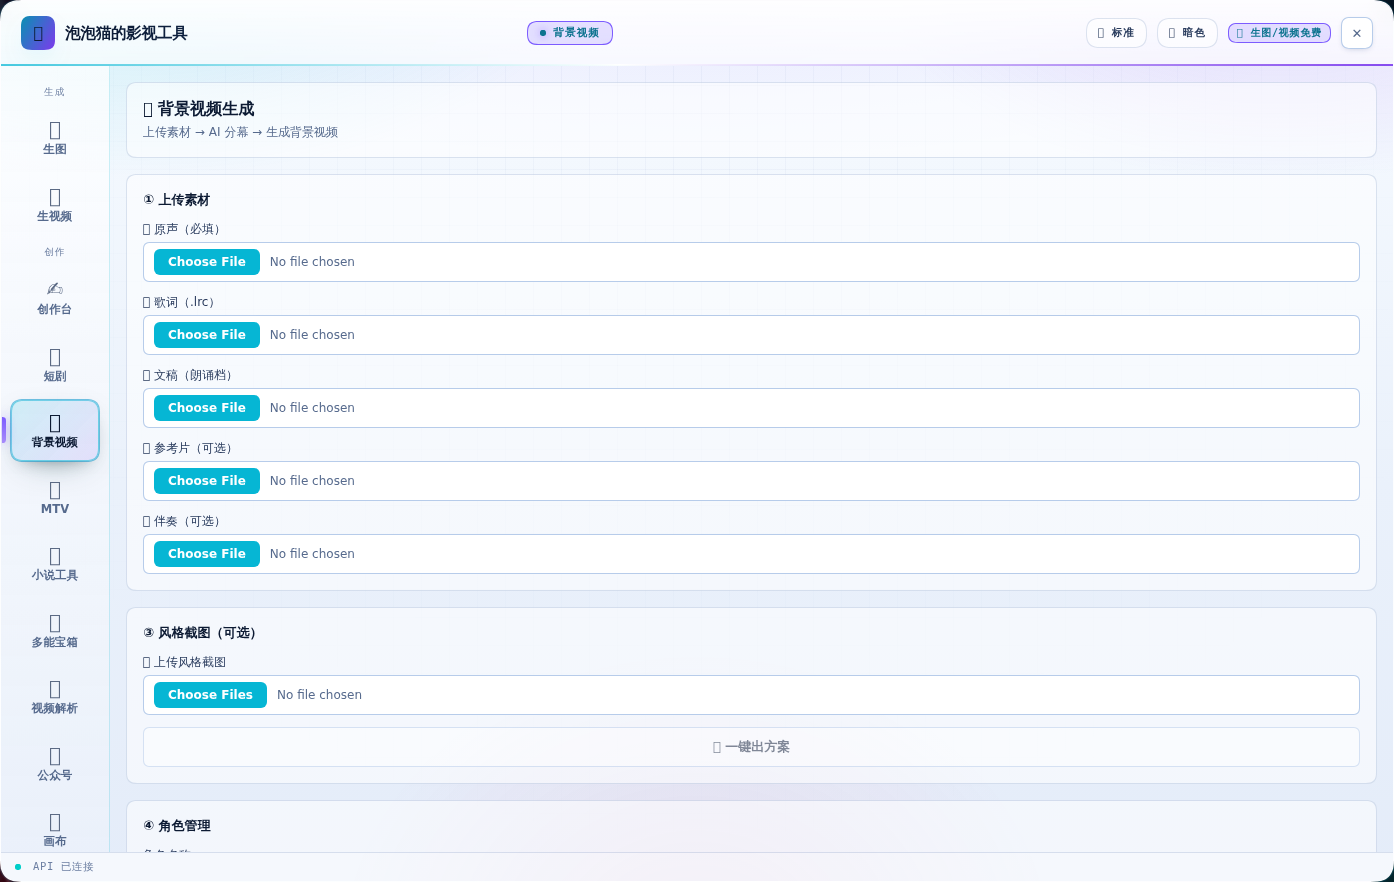This screenshot has width=1394, height=882.
Task: Click the ④ 角色管理 section title
Action: pyautogui.click(x=177, y=826)
